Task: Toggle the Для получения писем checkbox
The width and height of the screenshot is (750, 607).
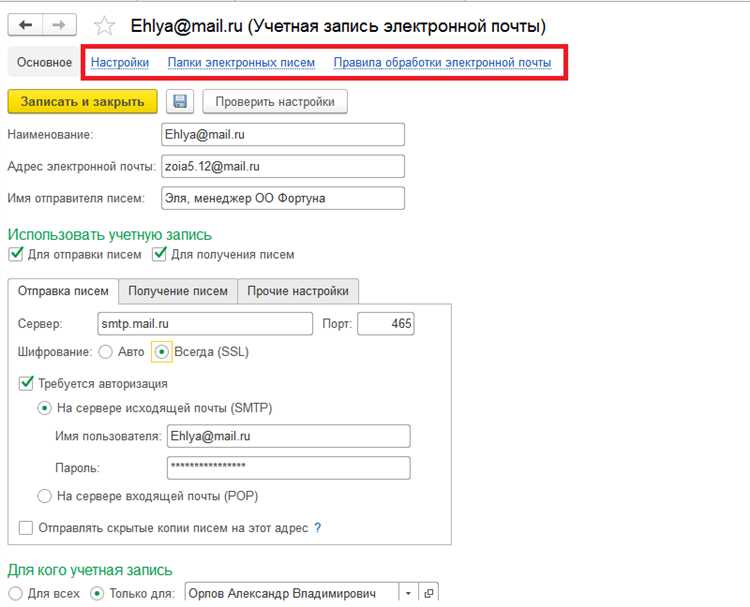Action: point(159,254)
